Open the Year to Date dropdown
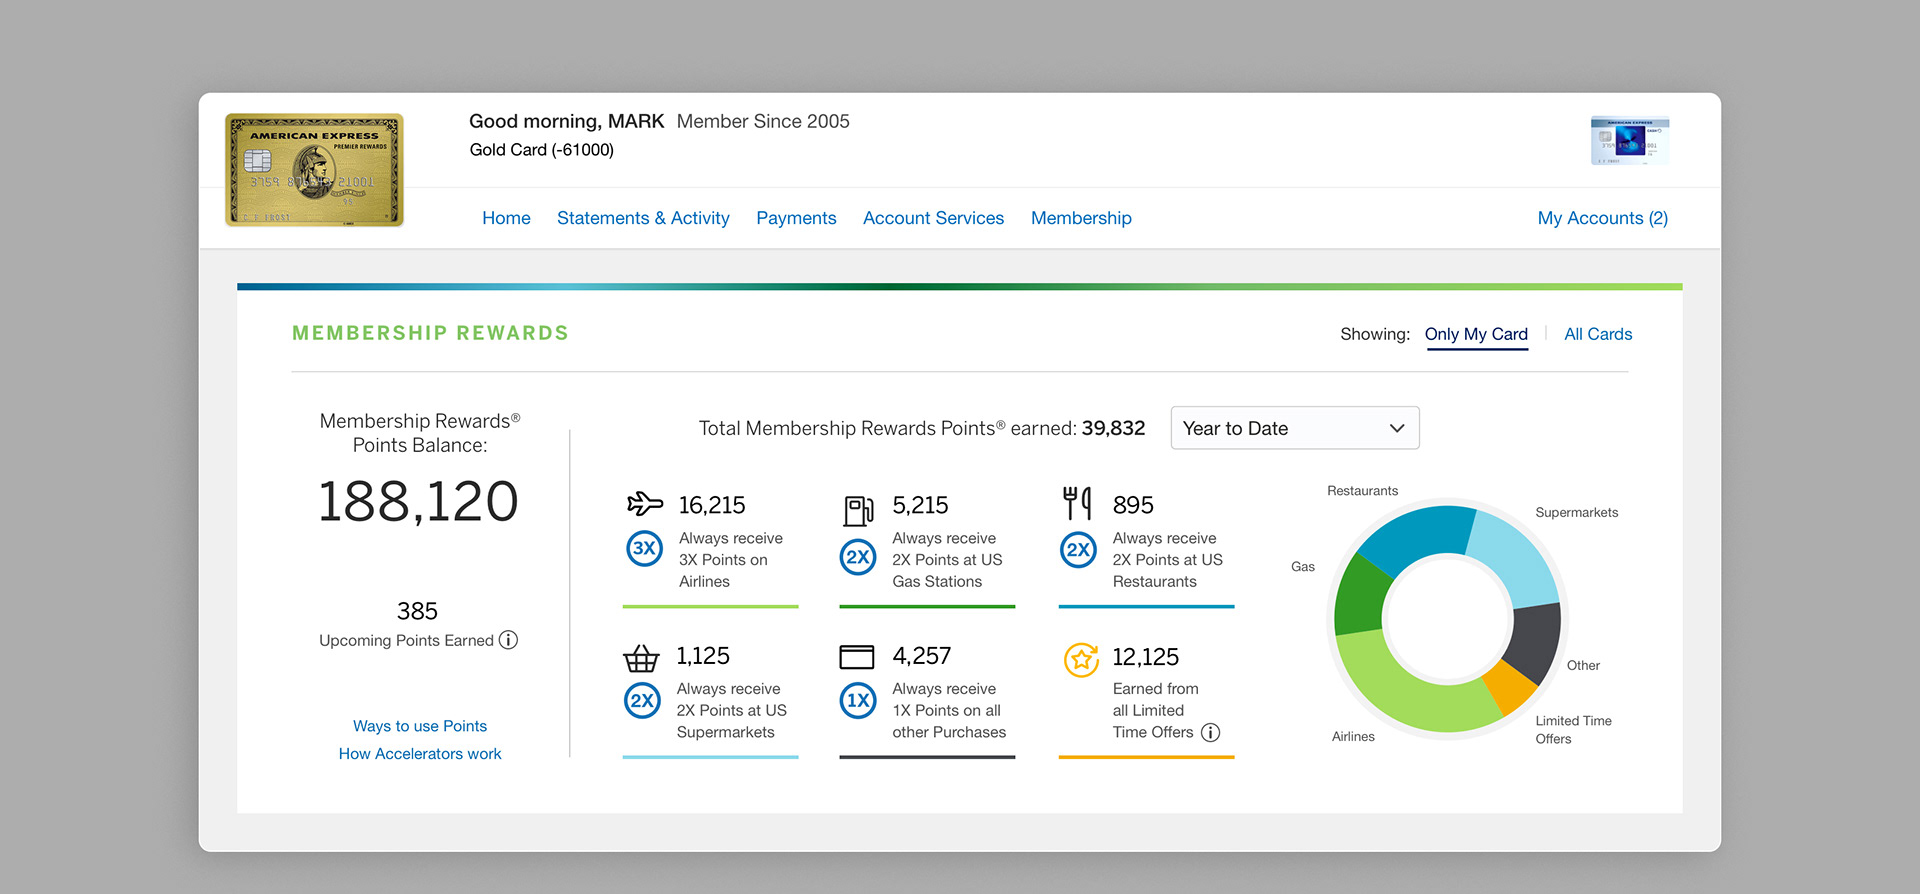This screenshot has width=1920, height=894. tap(1294, 428)
